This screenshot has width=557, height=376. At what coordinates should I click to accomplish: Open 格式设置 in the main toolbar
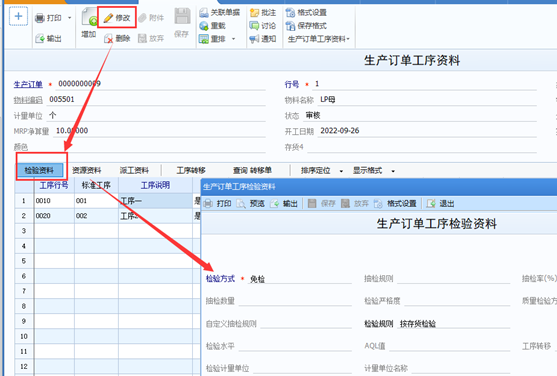(x=306, y=13)
